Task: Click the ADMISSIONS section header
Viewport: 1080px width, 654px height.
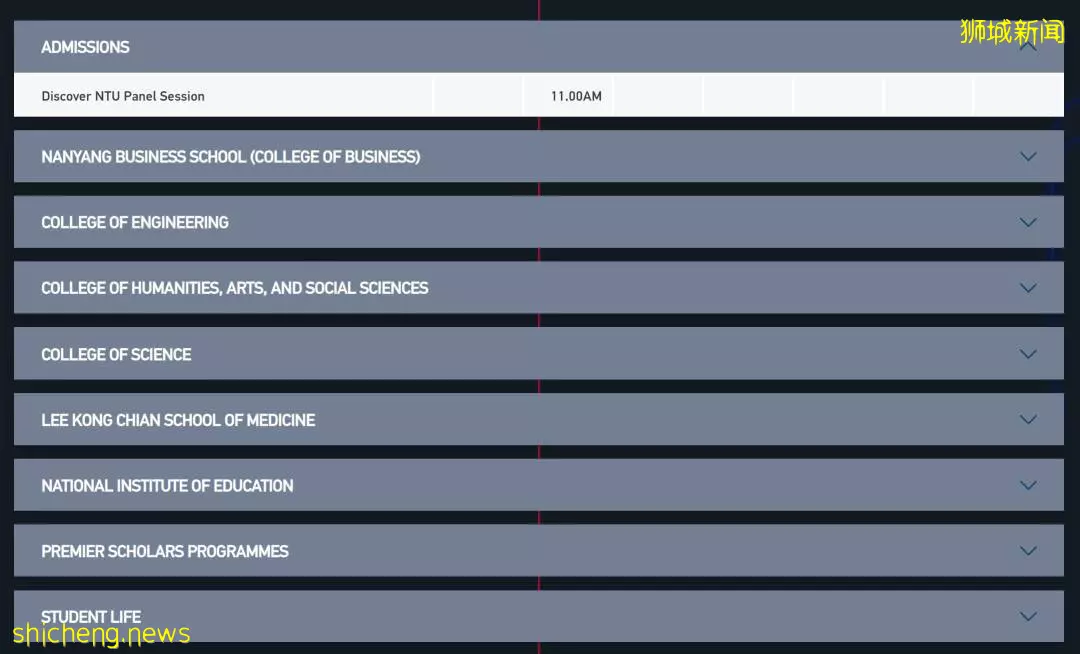Action: (539, 47)
